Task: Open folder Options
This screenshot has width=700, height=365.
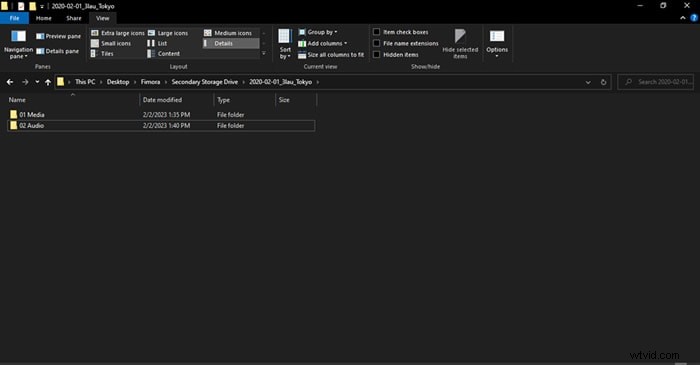Action: pyautogui.click(x=497, y=44)
